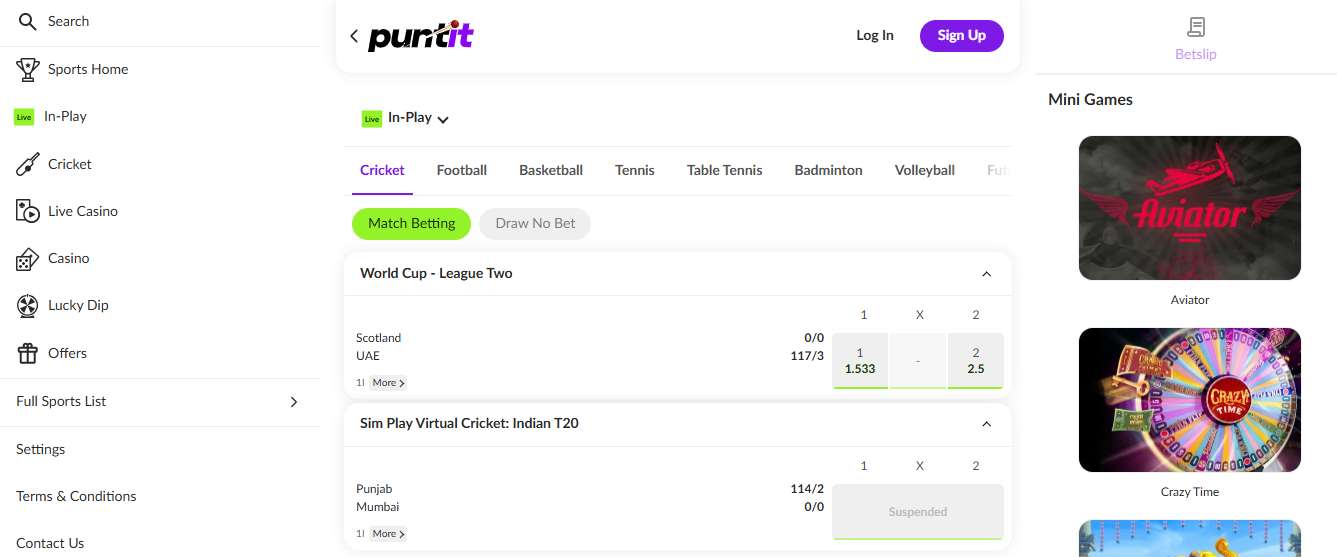Click the Search magnifier icon in sidebar
This screenshot has width=1337, height=557.
point(27,21)
